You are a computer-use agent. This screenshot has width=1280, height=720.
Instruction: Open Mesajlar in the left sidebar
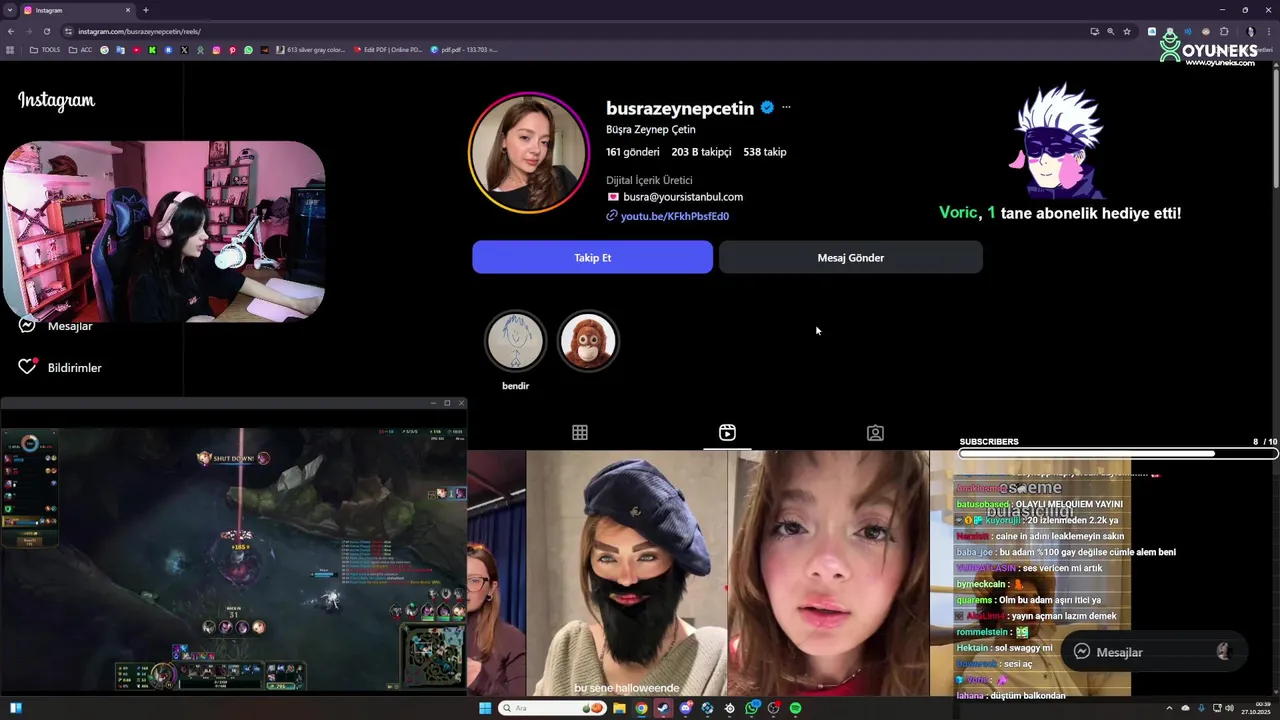tap(56, 326)
